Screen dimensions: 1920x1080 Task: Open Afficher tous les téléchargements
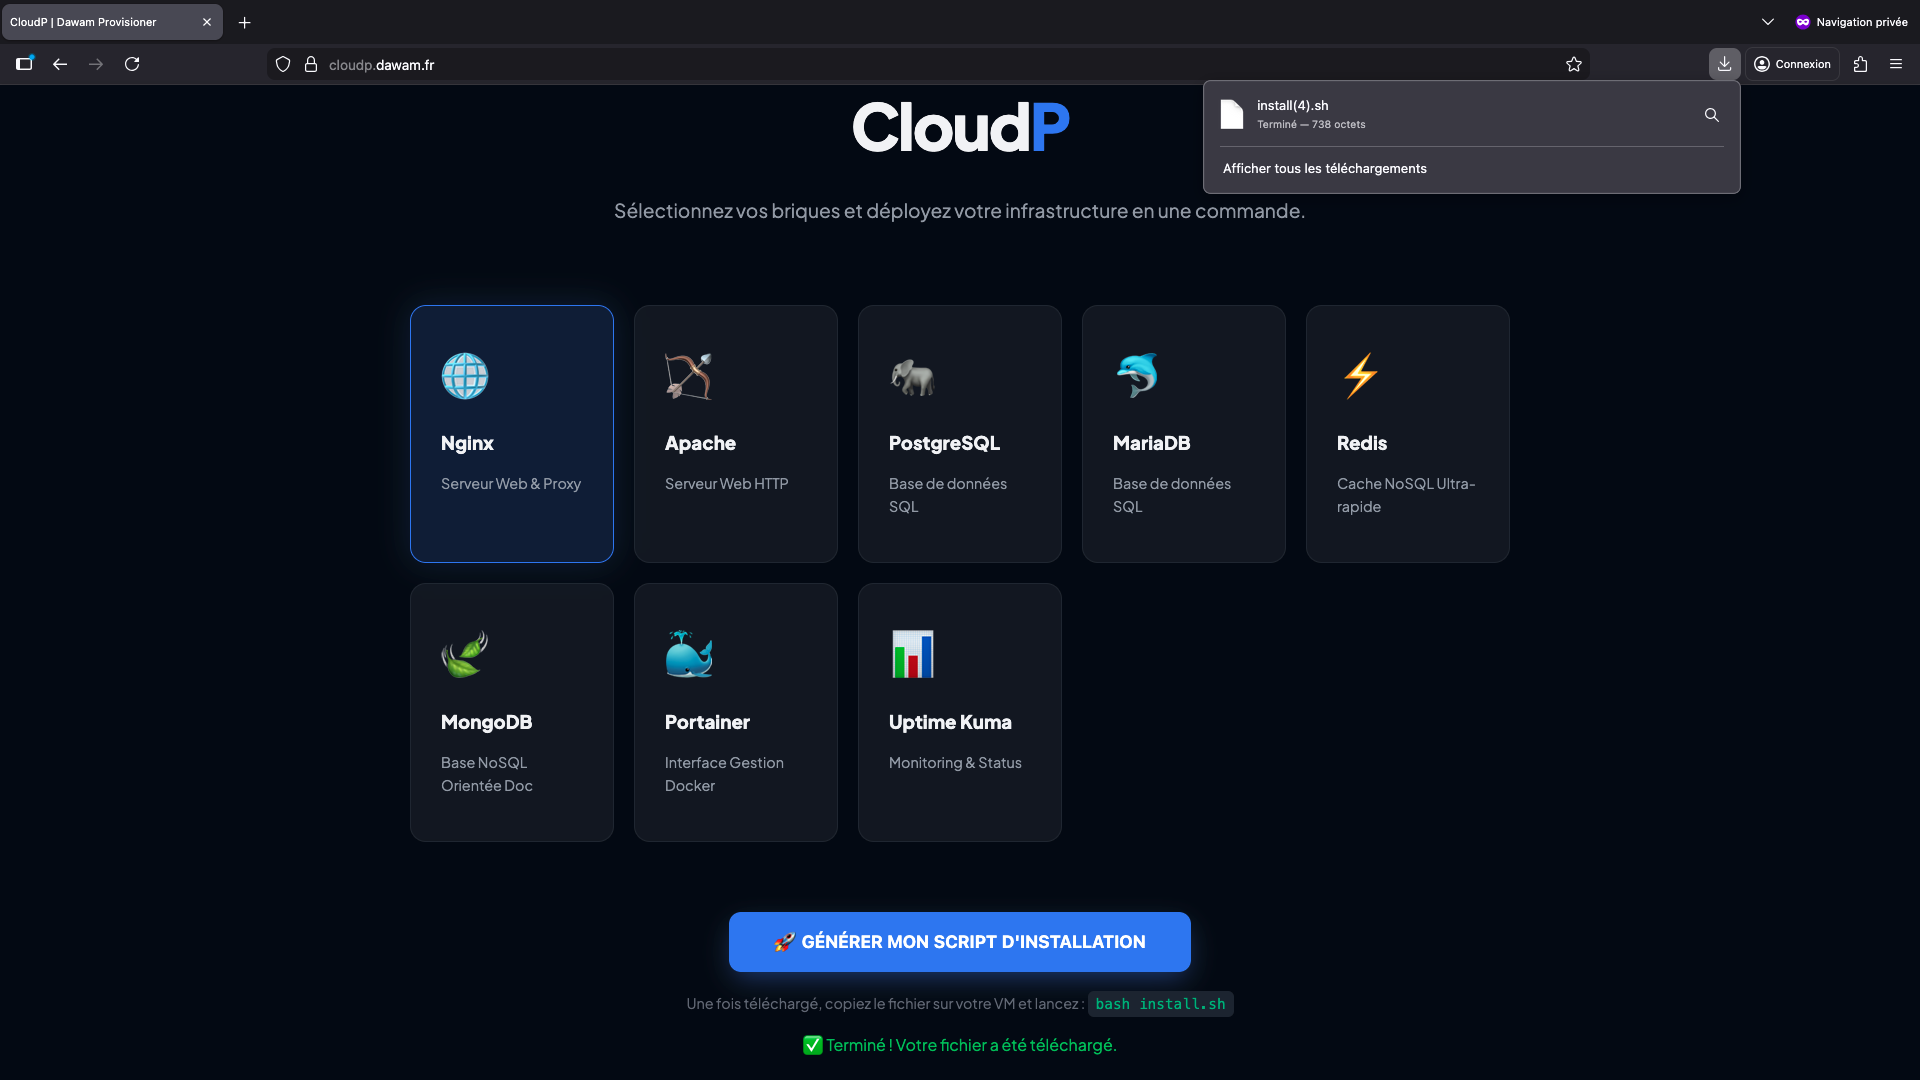click(1325, 168)
